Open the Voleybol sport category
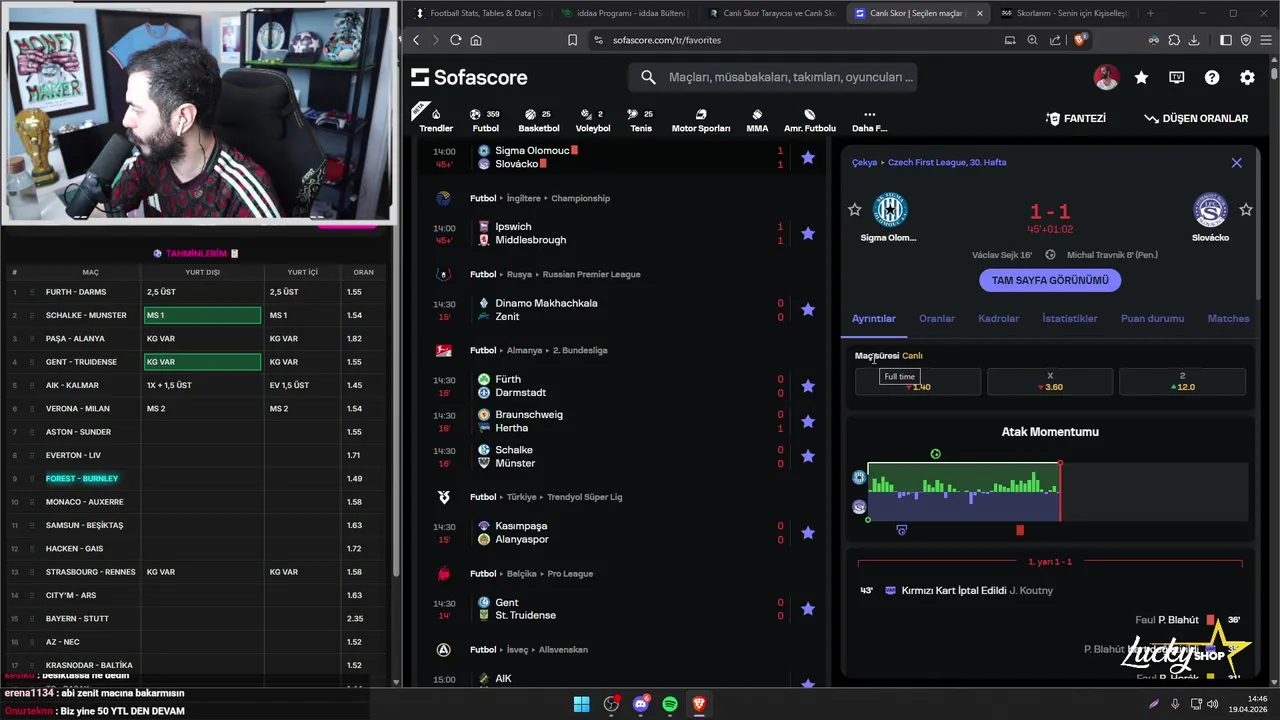Image resolution: width=1280 pixels, height=720 pixels. pyautogui.click(x=593, y=120)
